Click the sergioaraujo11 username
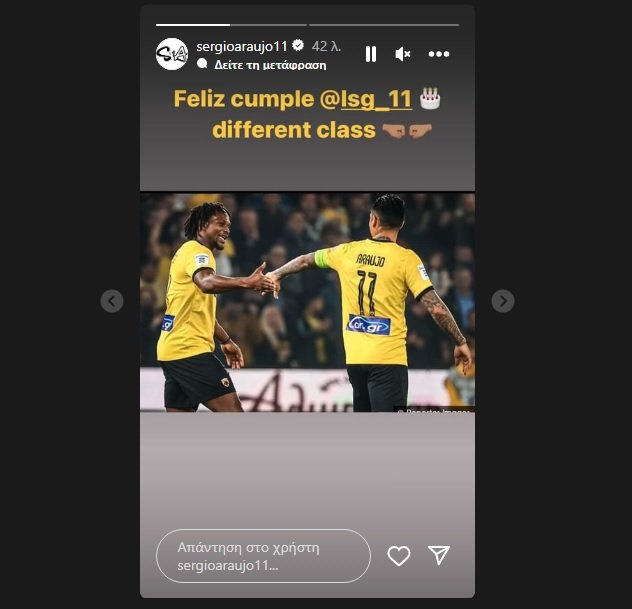Screen dimensions: 632x609 point(241,46)
